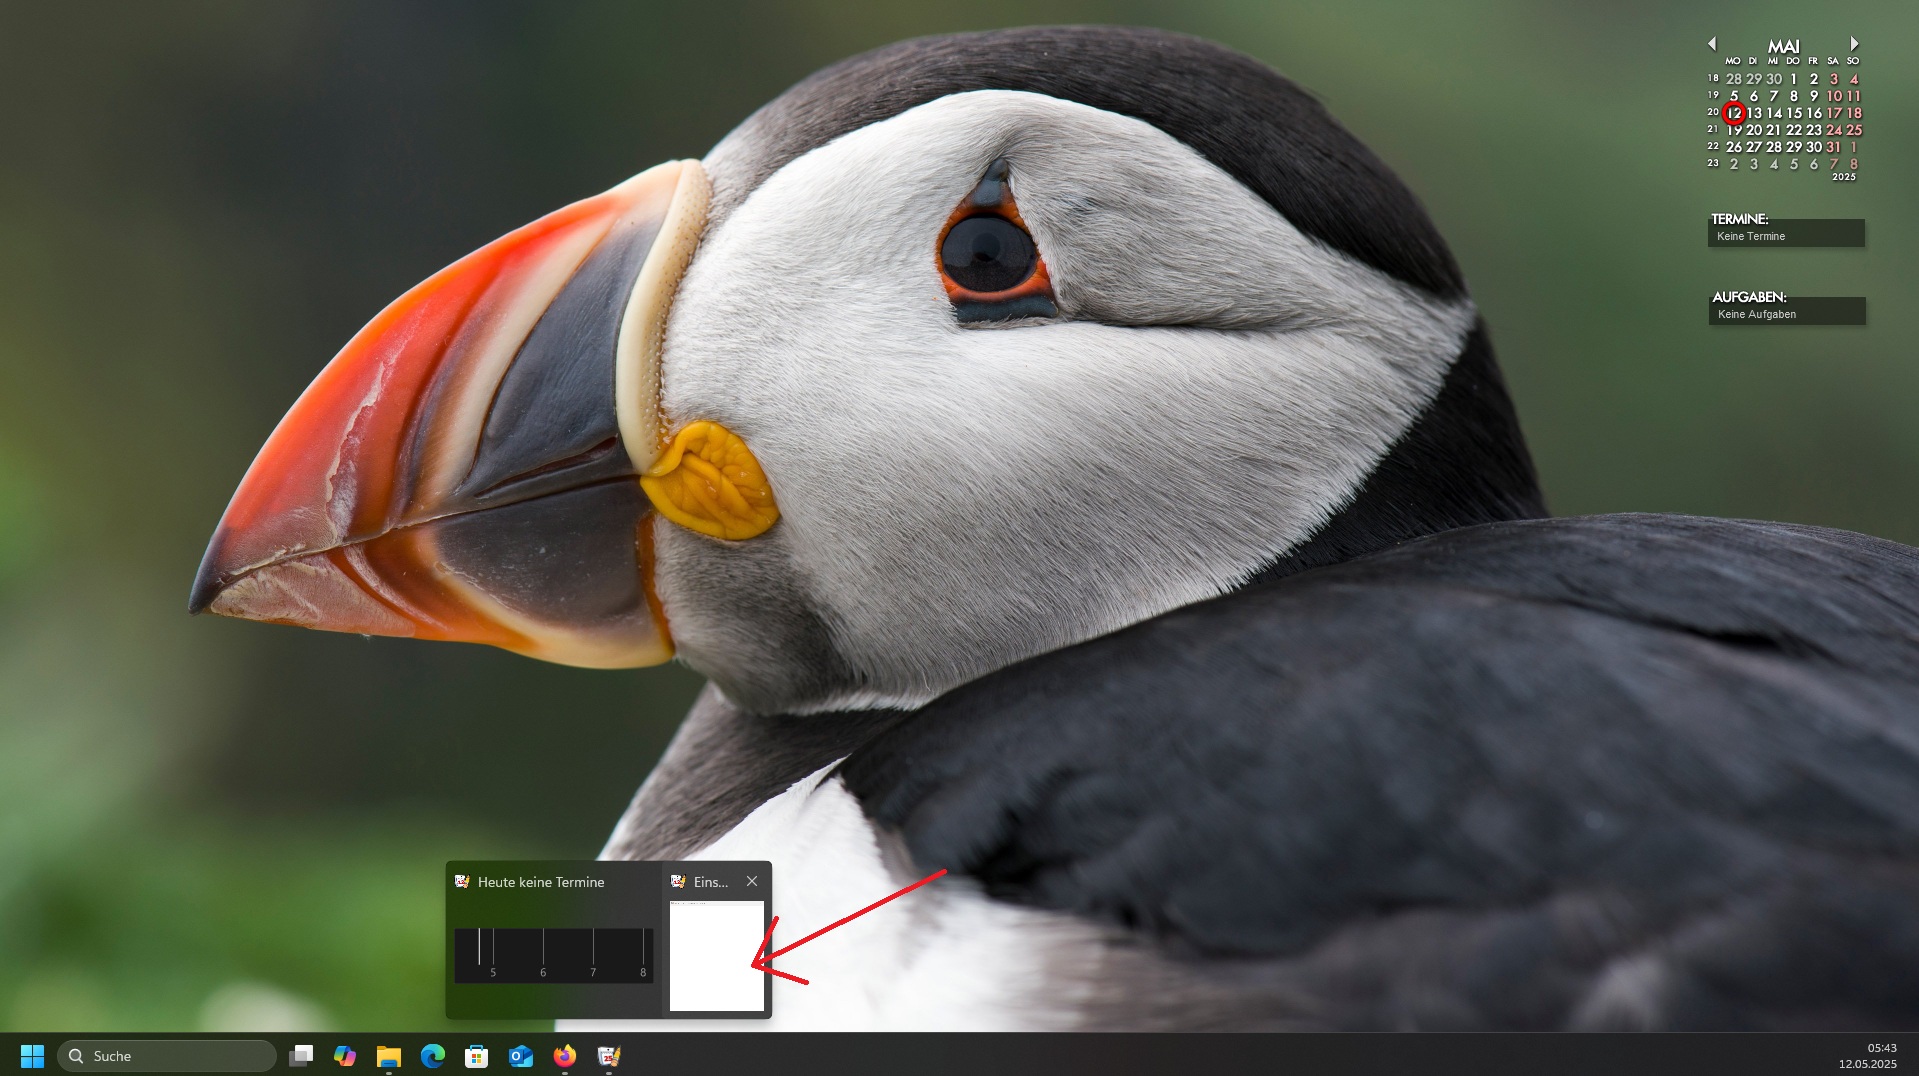
Task: Open File Explorer from the taskbar
Action: point(389,1056)
